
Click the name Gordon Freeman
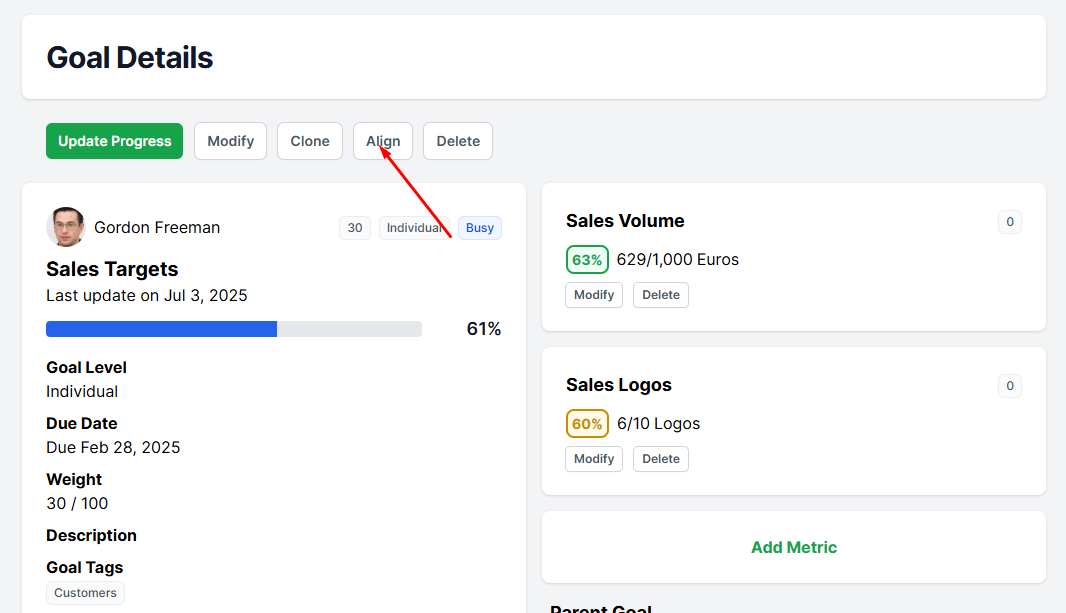pyautogui.click(x=157, y=228)
